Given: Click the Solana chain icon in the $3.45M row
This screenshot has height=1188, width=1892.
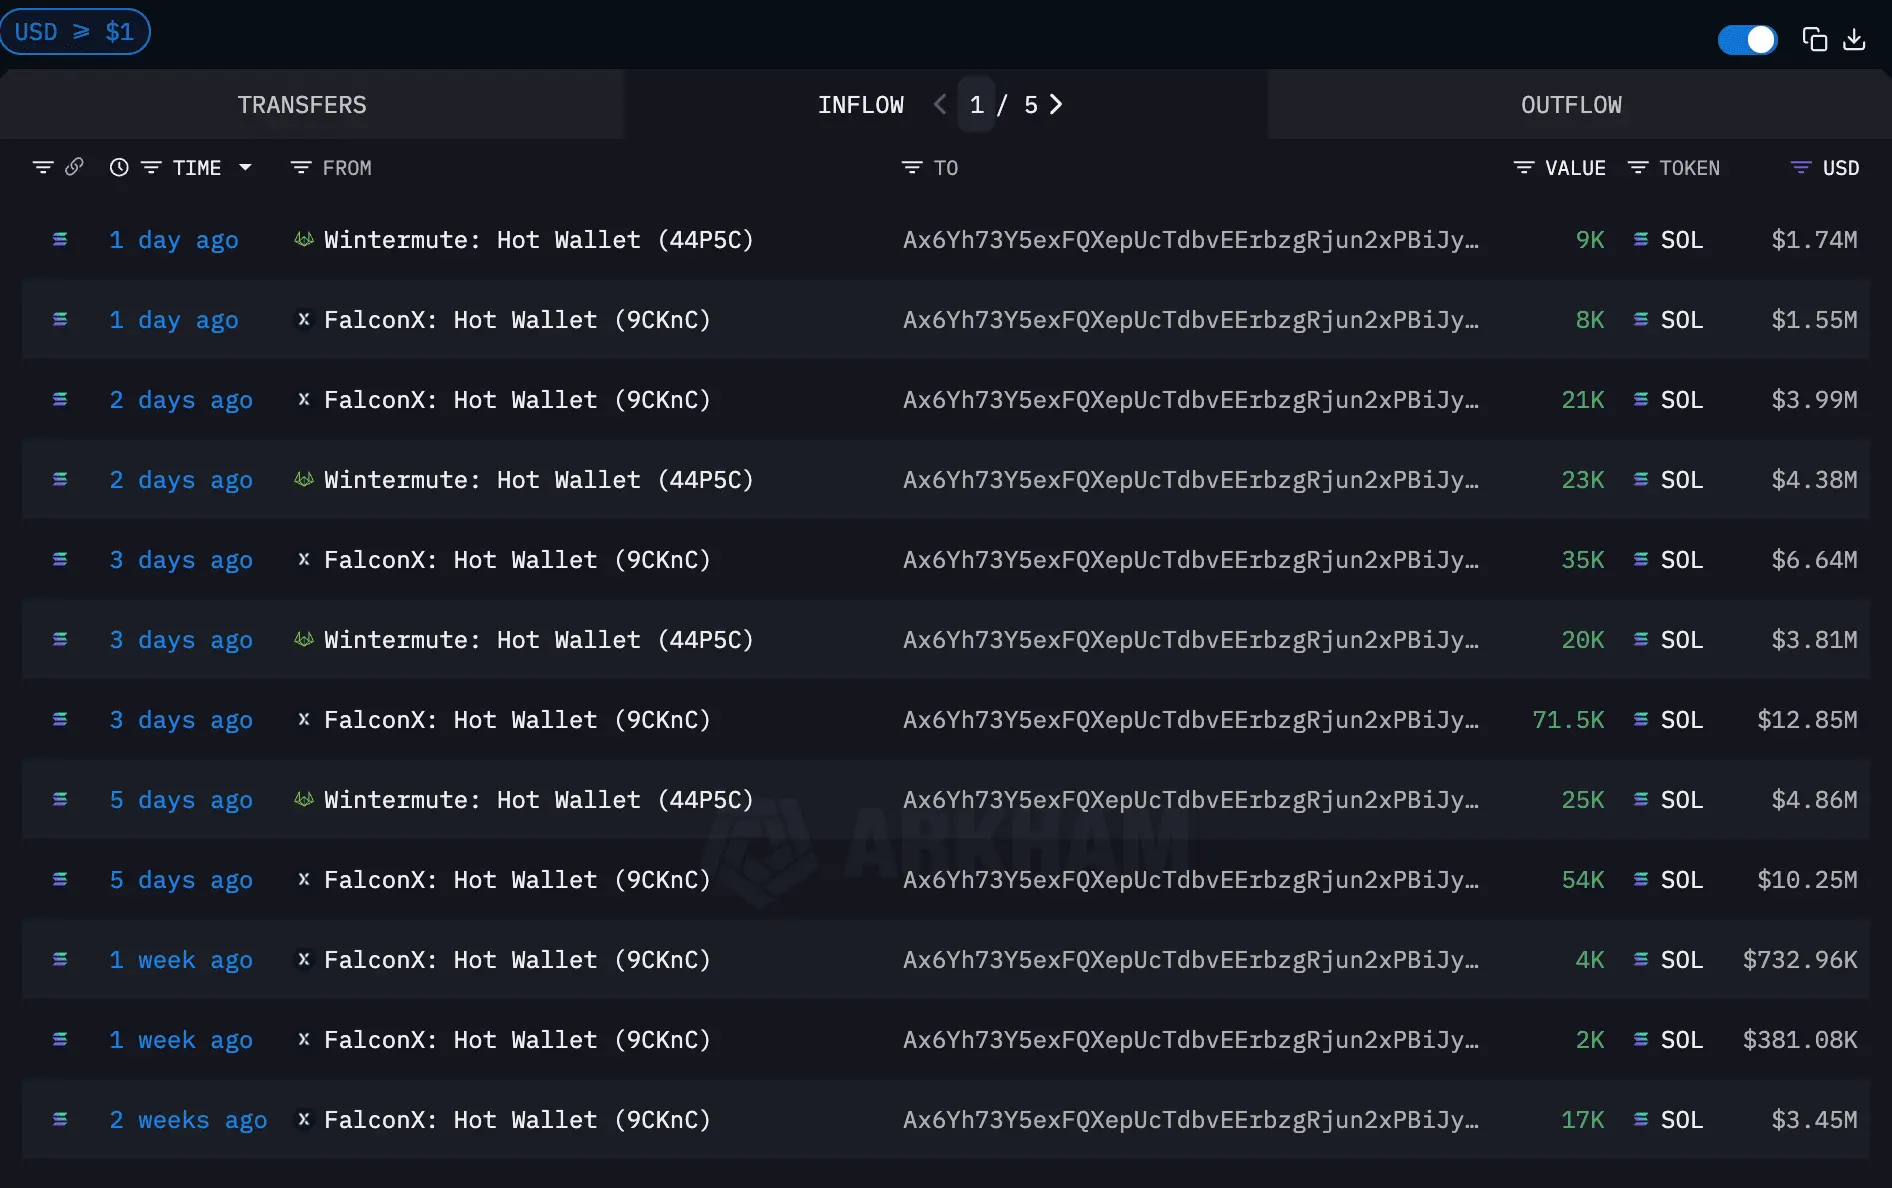Looking at the screenshot, I should tap(60, 1120).
